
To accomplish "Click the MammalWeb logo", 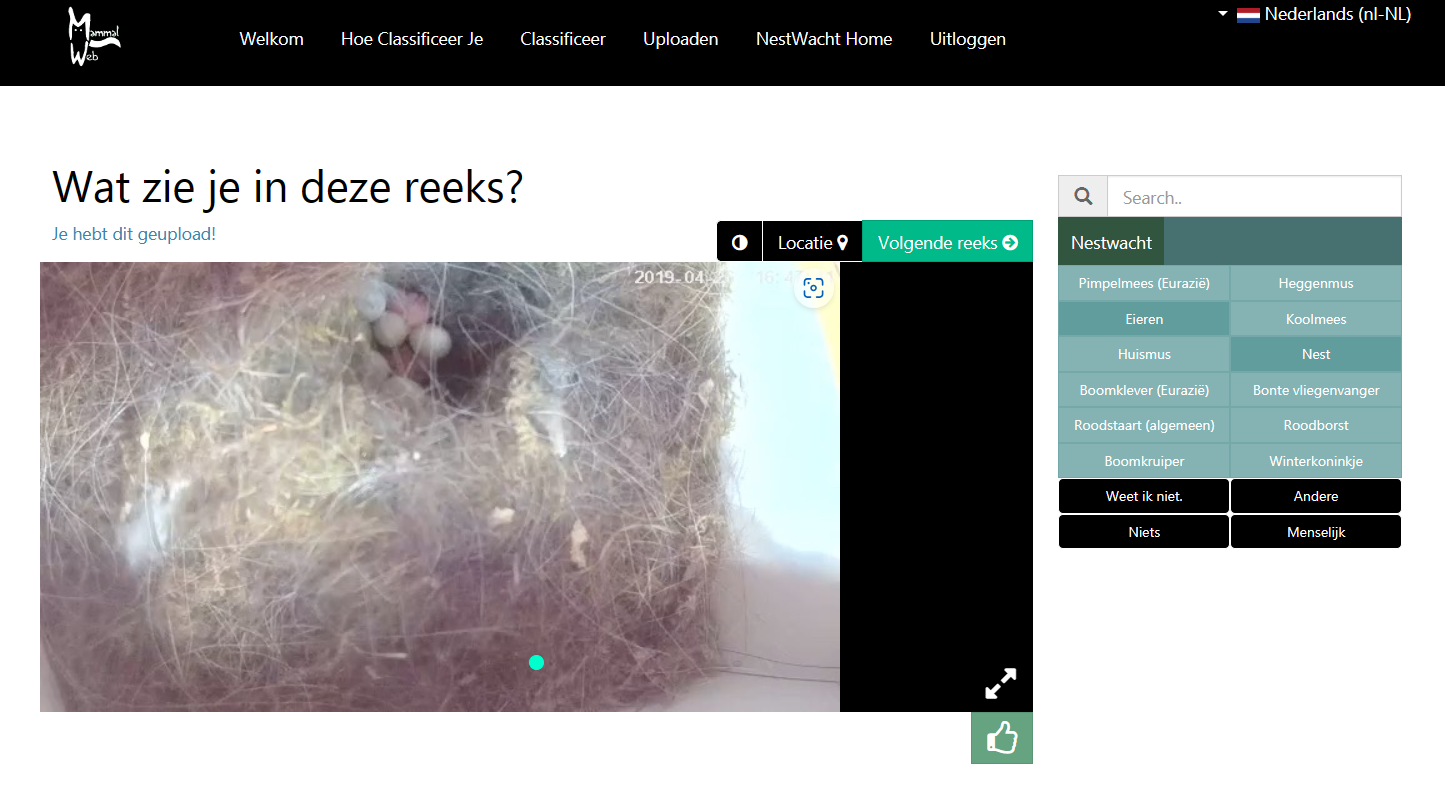I will (94, 39).
